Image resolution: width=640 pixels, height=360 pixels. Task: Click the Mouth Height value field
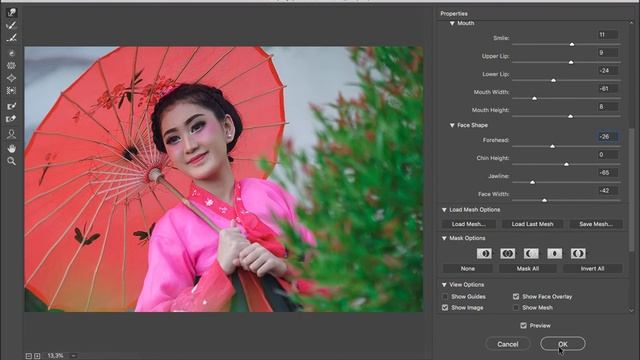(x=608, y=107)
